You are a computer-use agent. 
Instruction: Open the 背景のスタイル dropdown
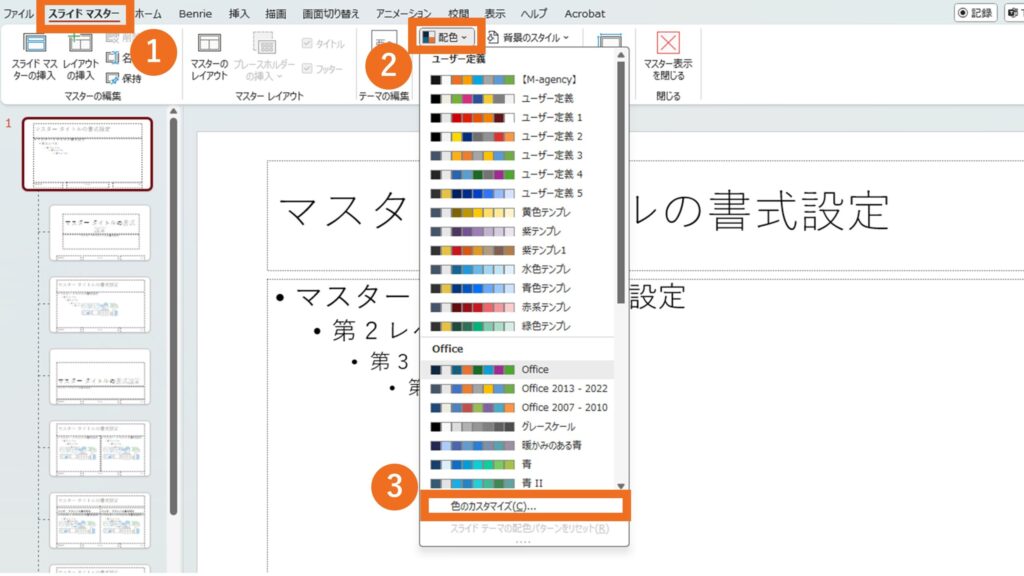click(x=528, y=37)
